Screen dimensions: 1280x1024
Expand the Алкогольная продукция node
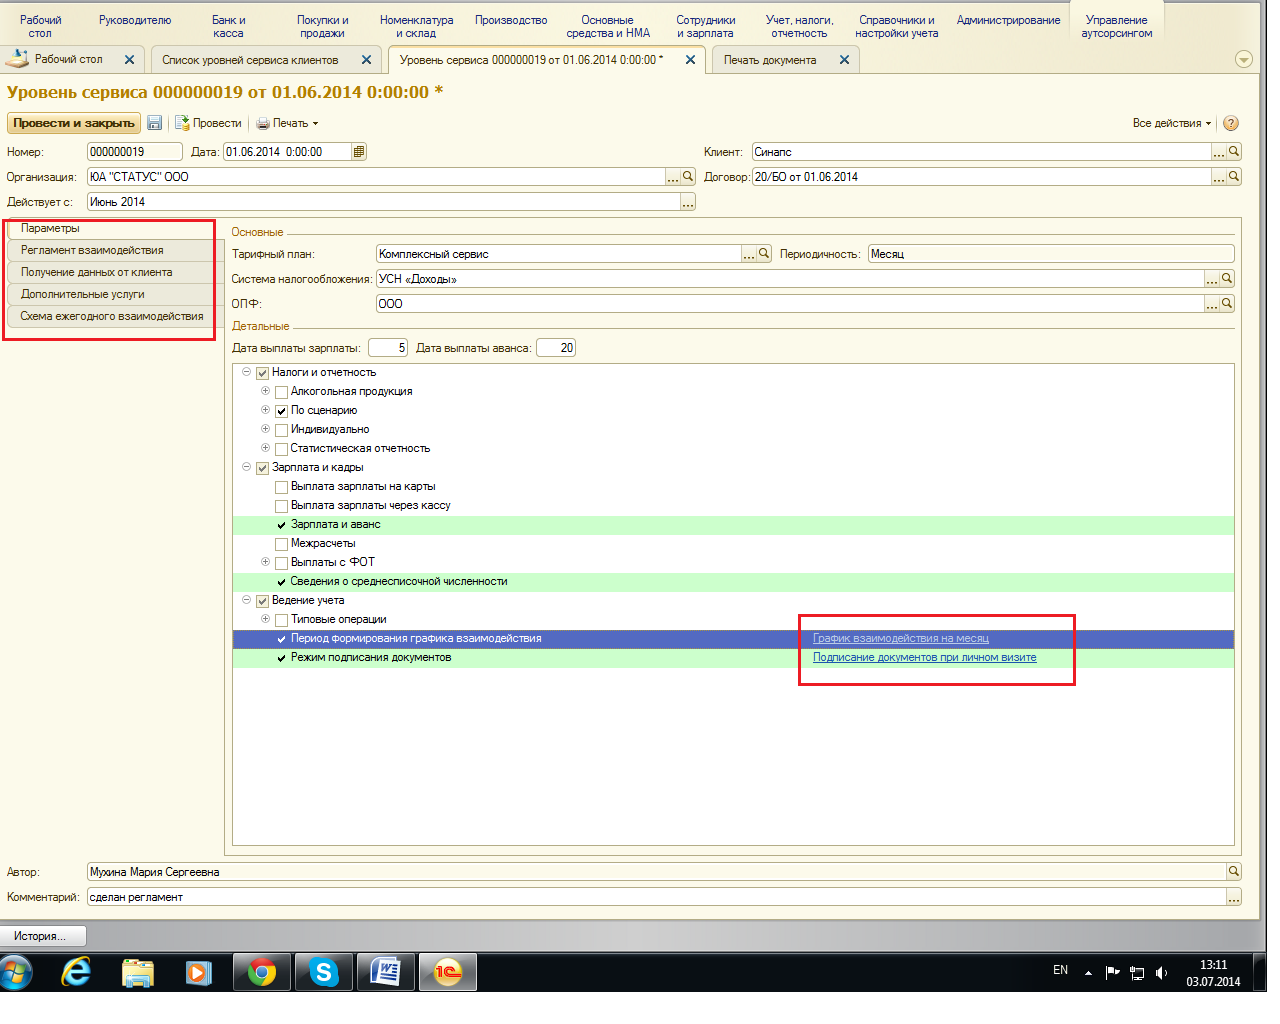click(265, 391)
